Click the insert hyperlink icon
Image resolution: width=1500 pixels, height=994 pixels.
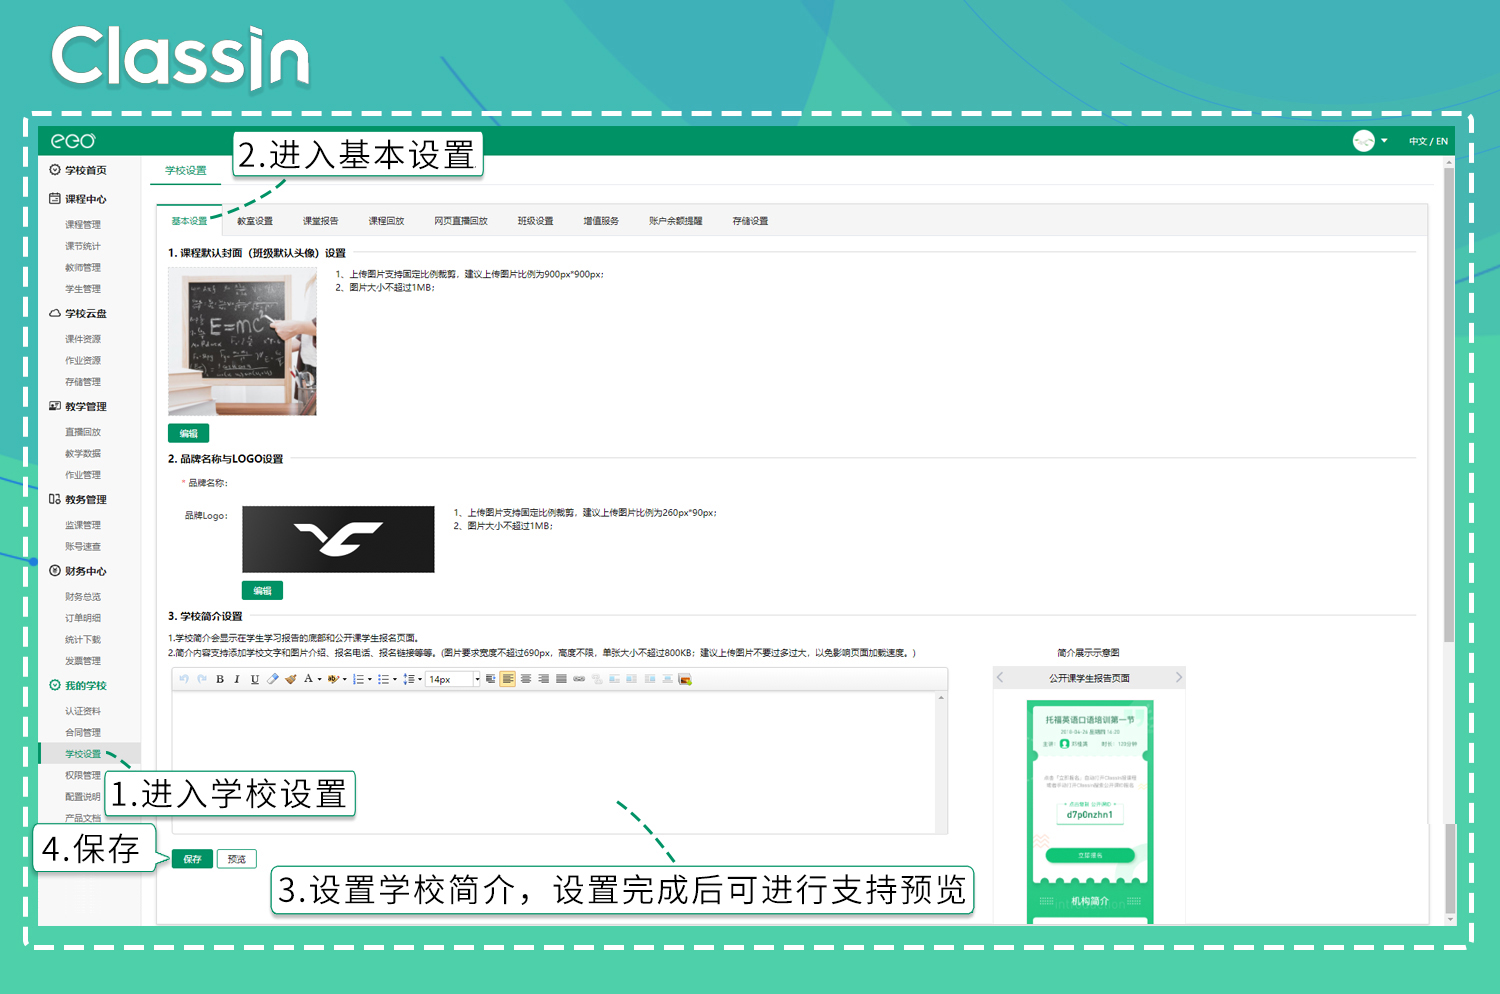(579, 679)
